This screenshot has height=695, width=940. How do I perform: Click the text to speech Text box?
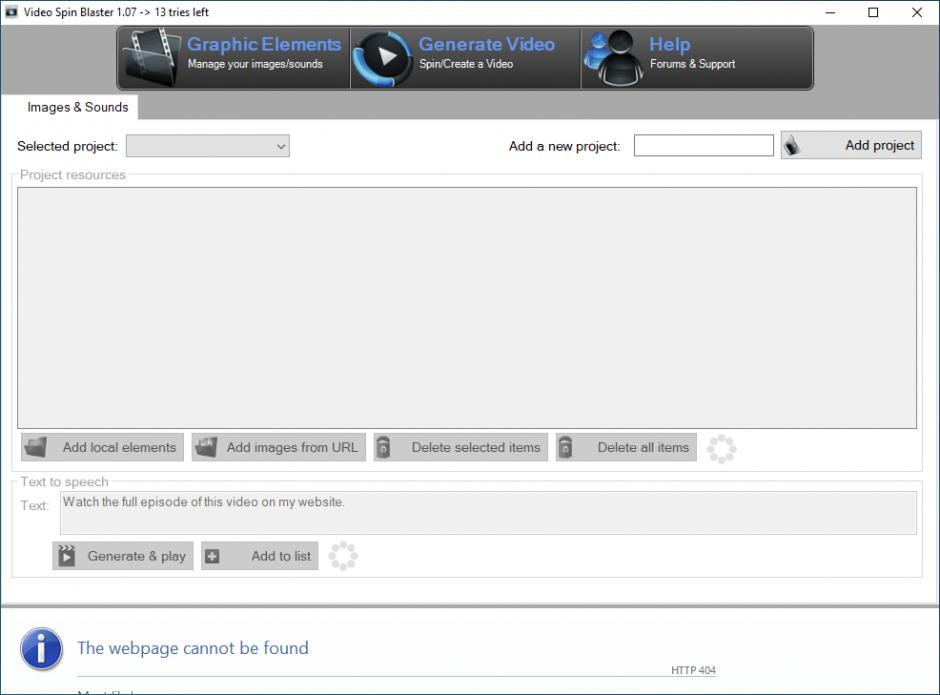488,513
